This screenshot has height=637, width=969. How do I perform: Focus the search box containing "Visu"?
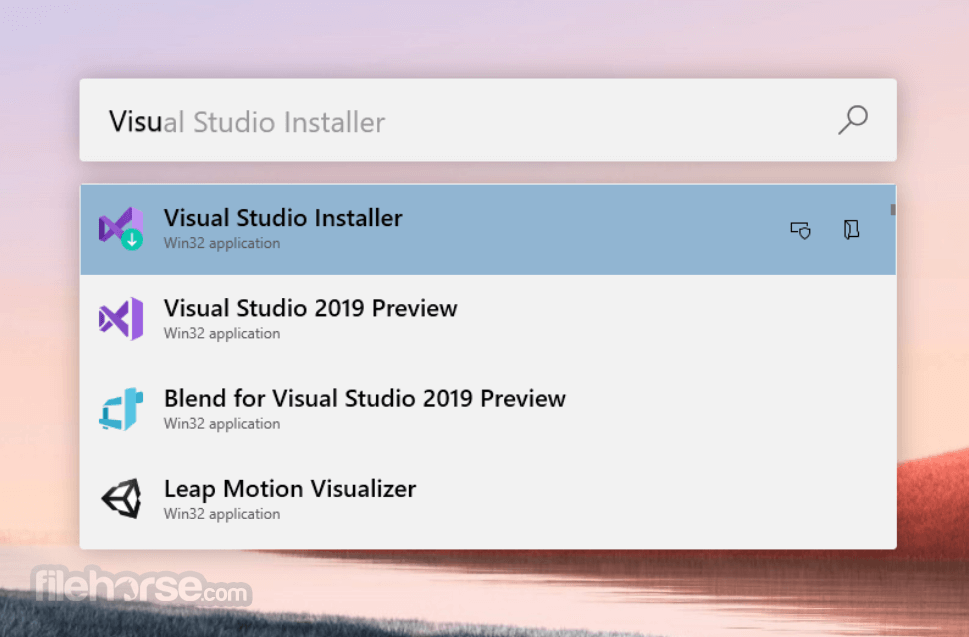tap(488, 120)
